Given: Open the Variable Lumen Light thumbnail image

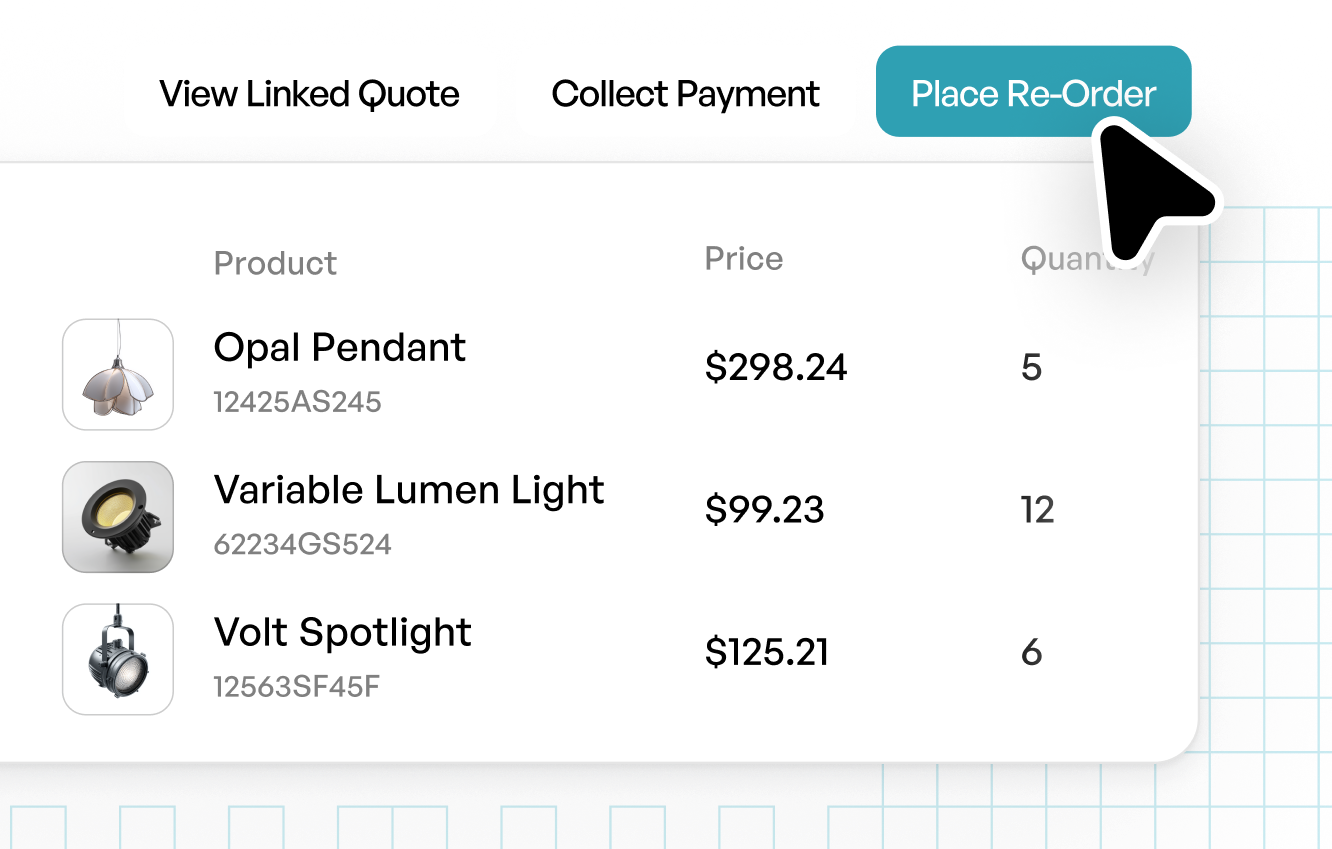Looking at the screenshot, I should pos(118,516).
